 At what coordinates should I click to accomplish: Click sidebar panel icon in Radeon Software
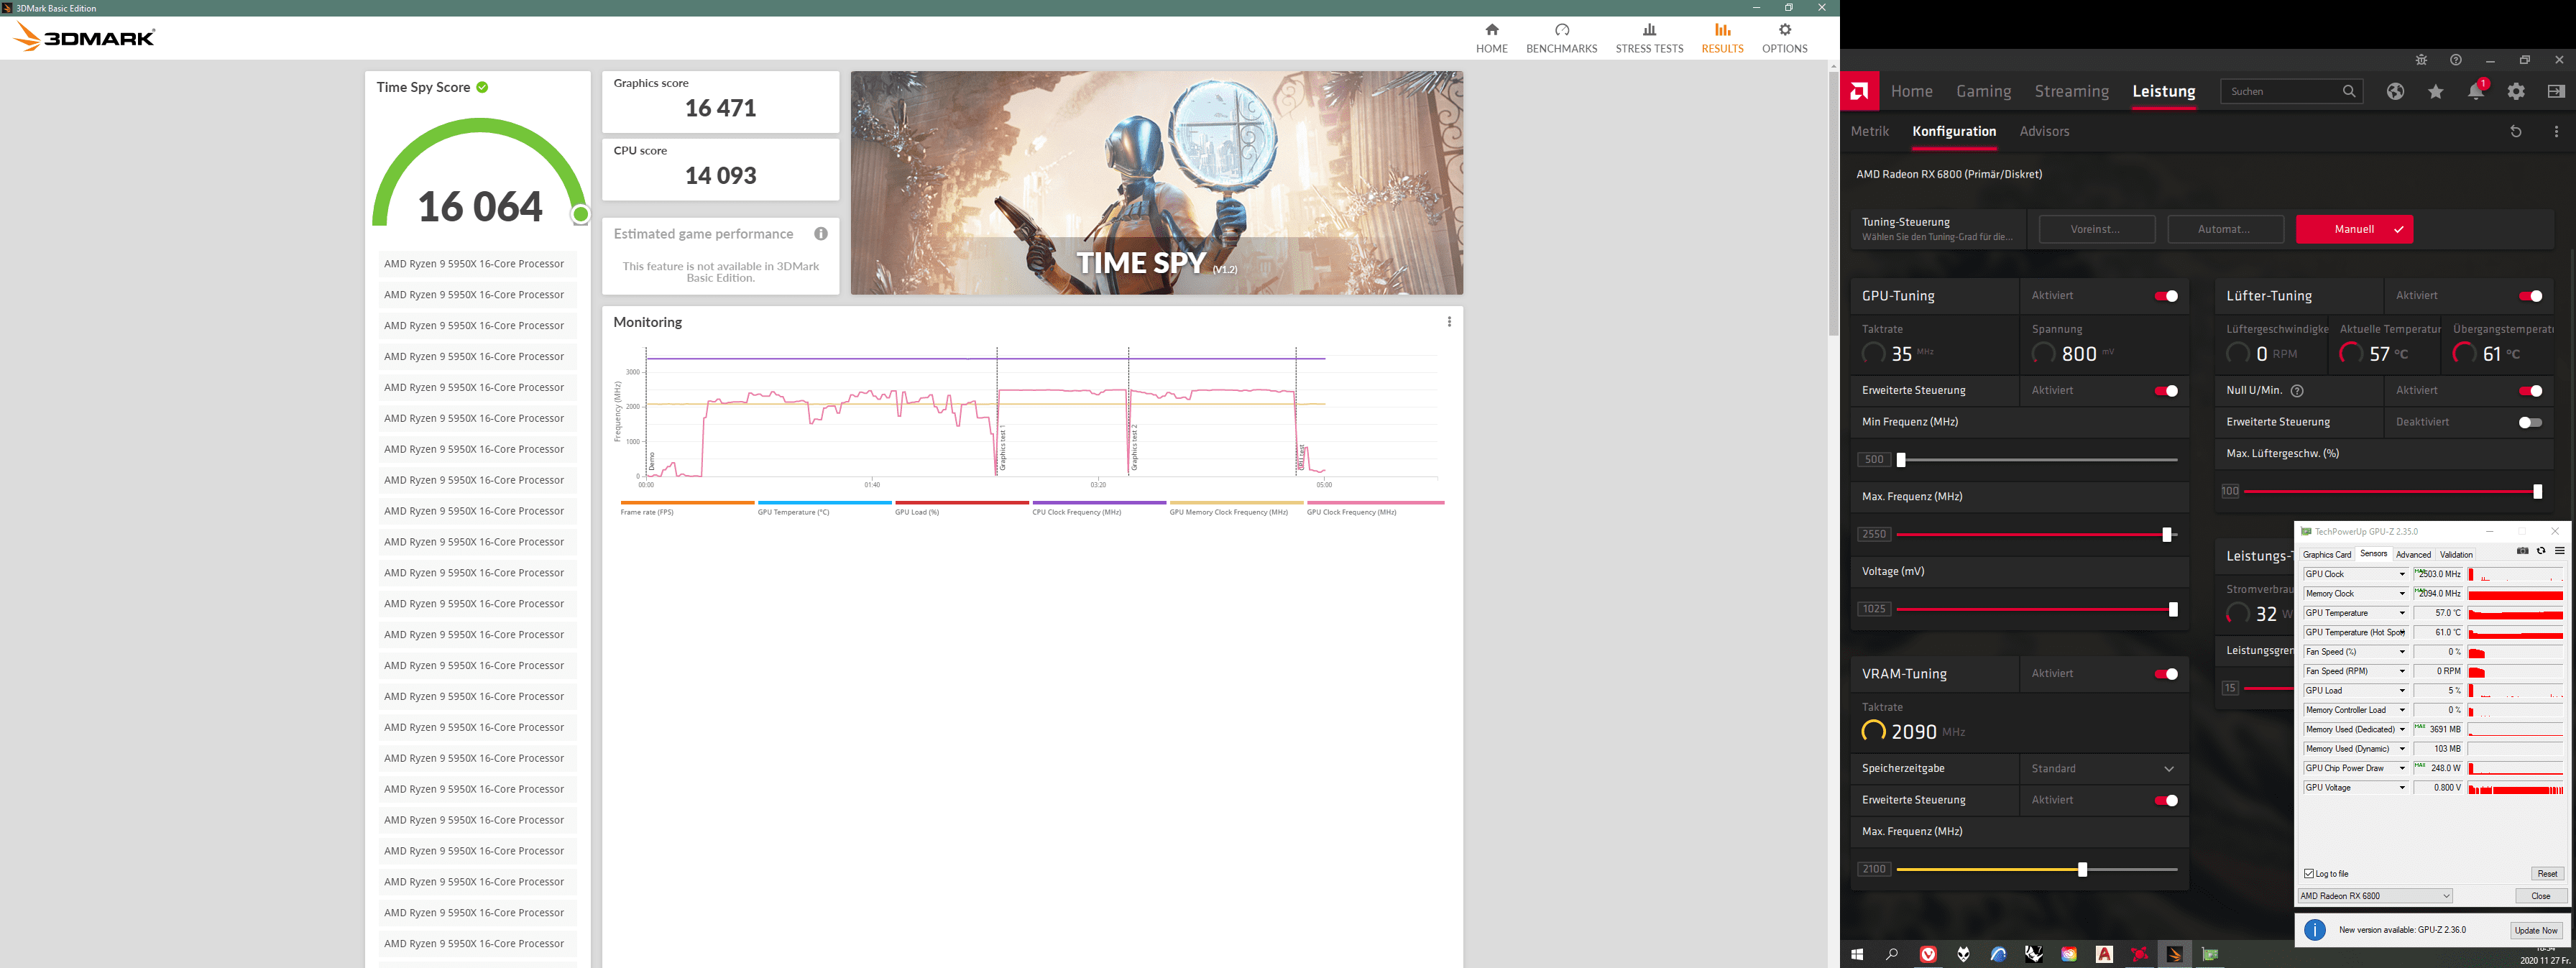tap(2556, 91)
